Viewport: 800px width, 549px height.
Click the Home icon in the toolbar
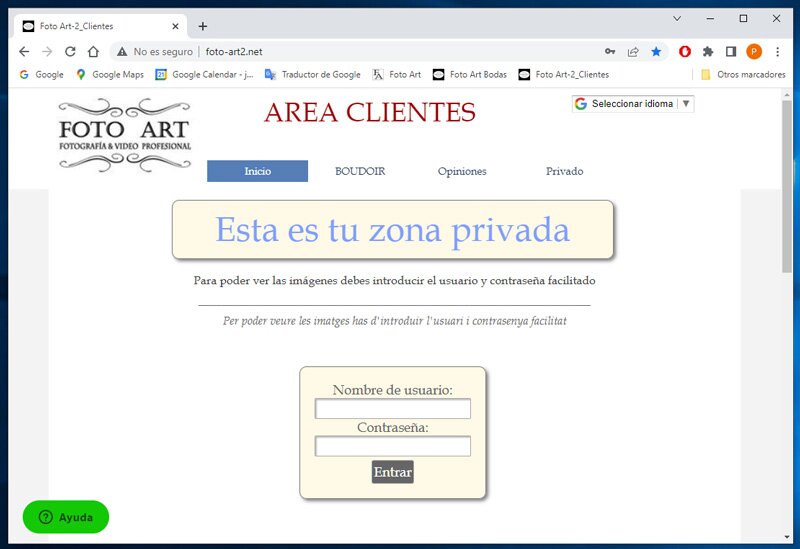[x=93, y=51]
